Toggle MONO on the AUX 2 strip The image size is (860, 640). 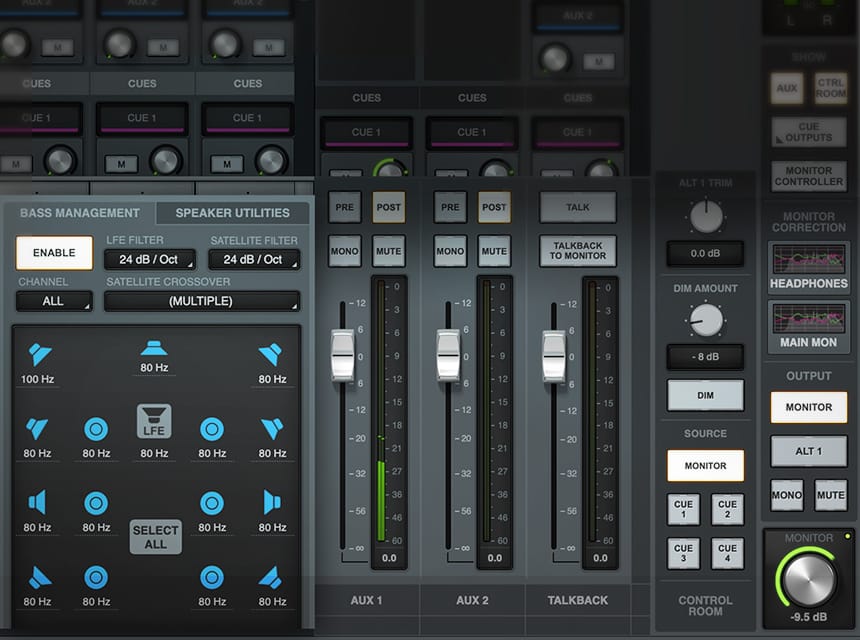point(450,251)
